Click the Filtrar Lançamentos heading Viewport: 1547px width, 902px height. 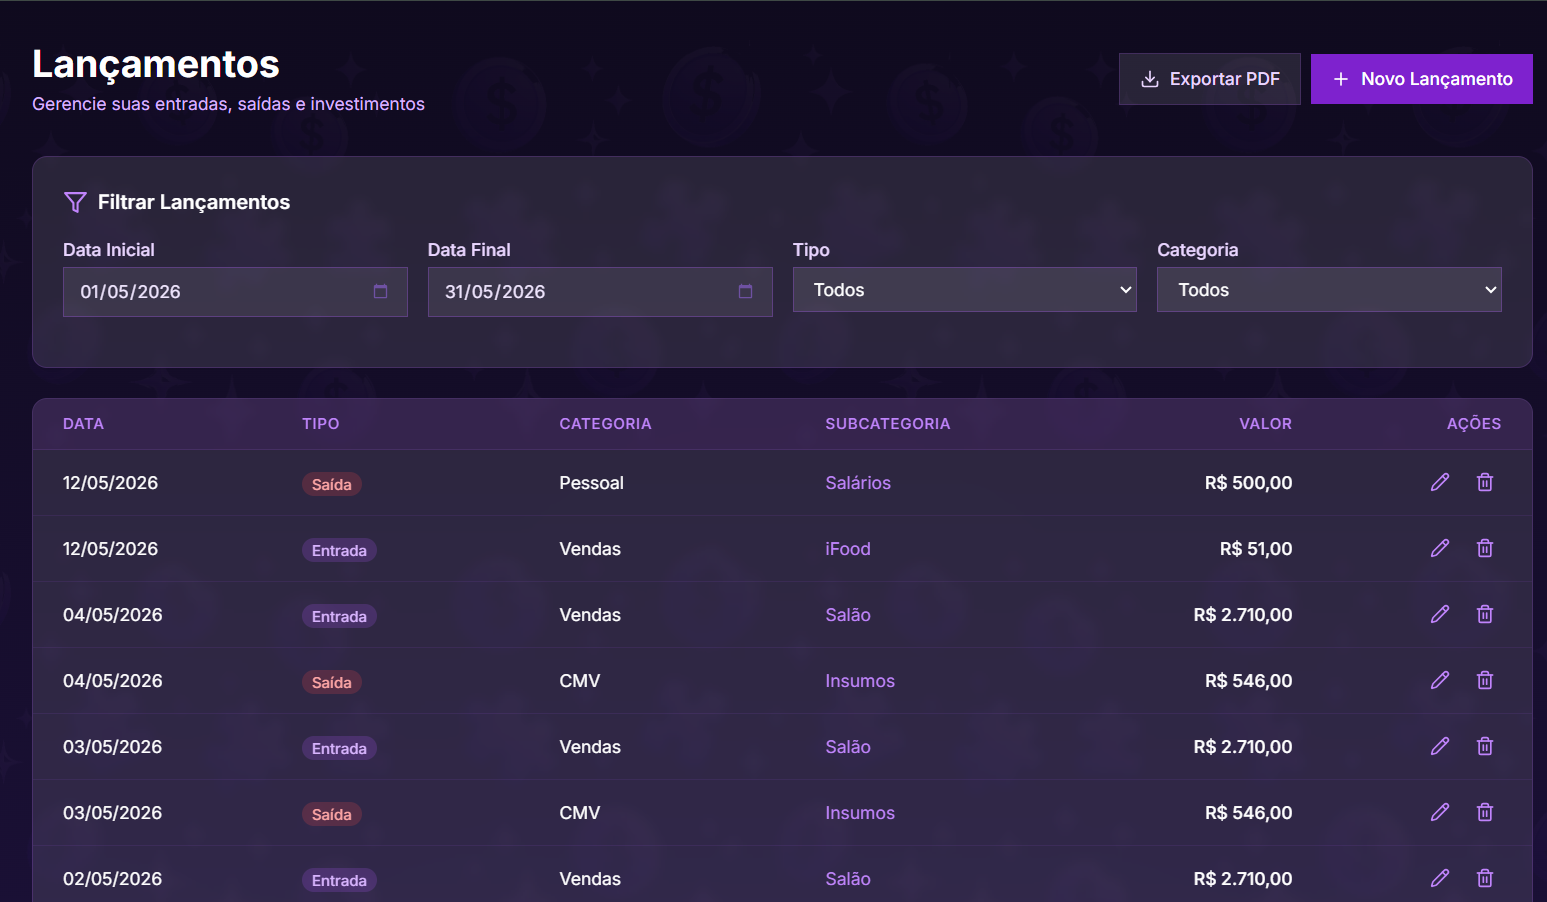coord(194,202)
